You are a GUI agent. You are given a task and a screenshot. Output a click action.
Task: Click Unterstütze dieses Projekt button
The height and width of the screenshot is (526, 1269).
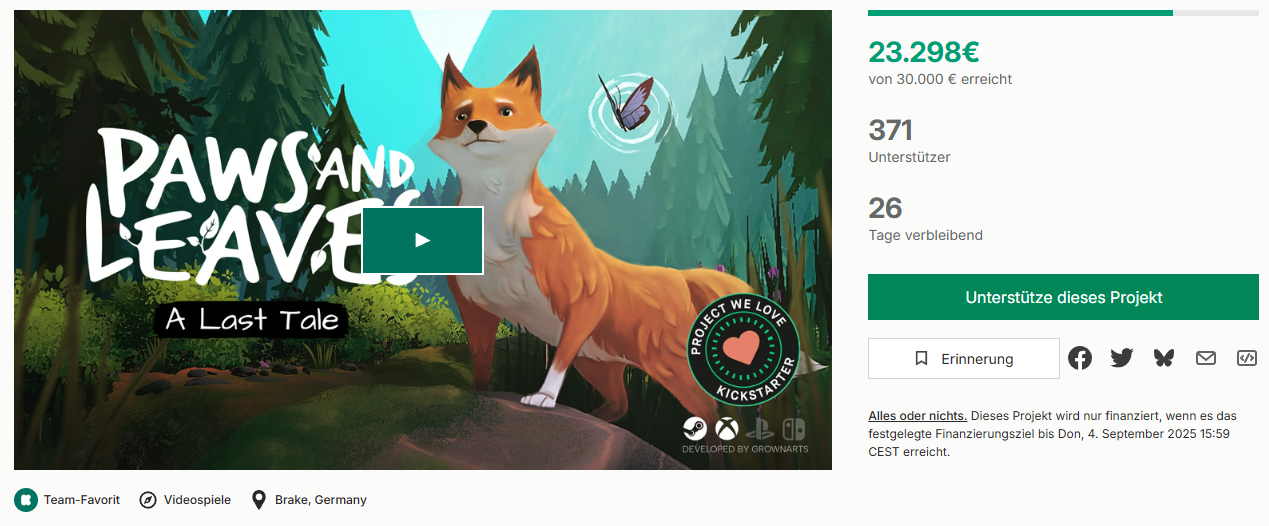tap(1063, 298)
